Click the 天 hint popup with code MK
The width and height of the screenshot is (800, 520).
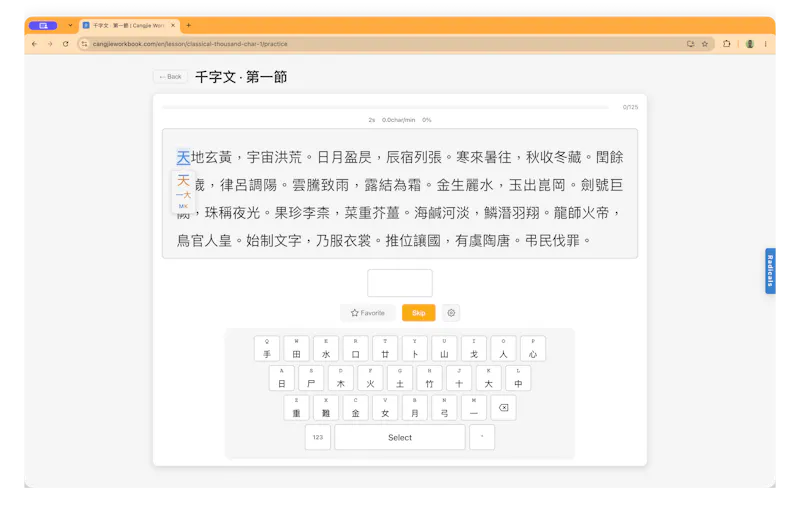pos(183,191)
